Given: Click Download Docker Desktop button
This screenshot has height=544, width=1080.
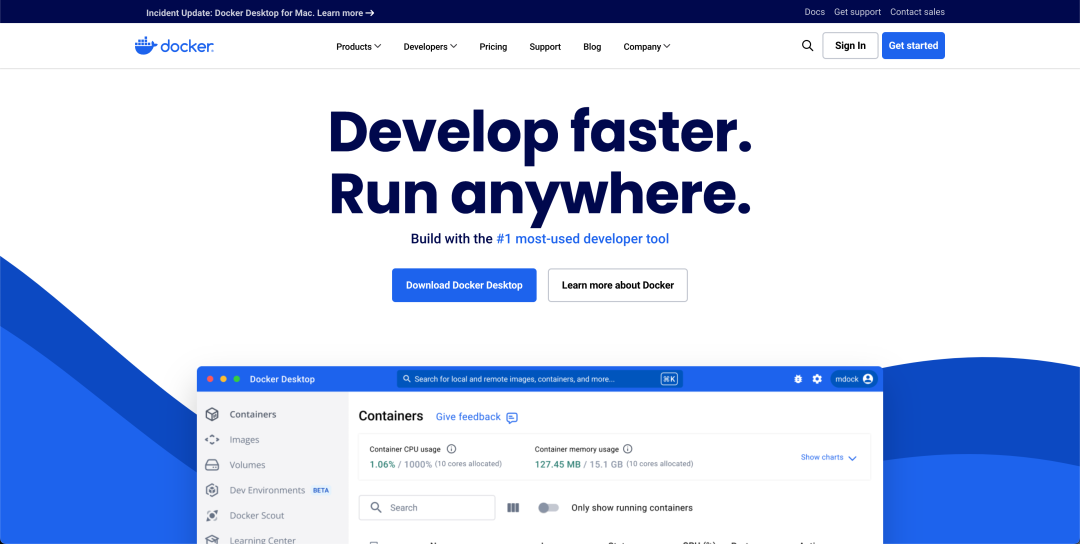Looking at the screenshot, I should (x=464, y=285).
